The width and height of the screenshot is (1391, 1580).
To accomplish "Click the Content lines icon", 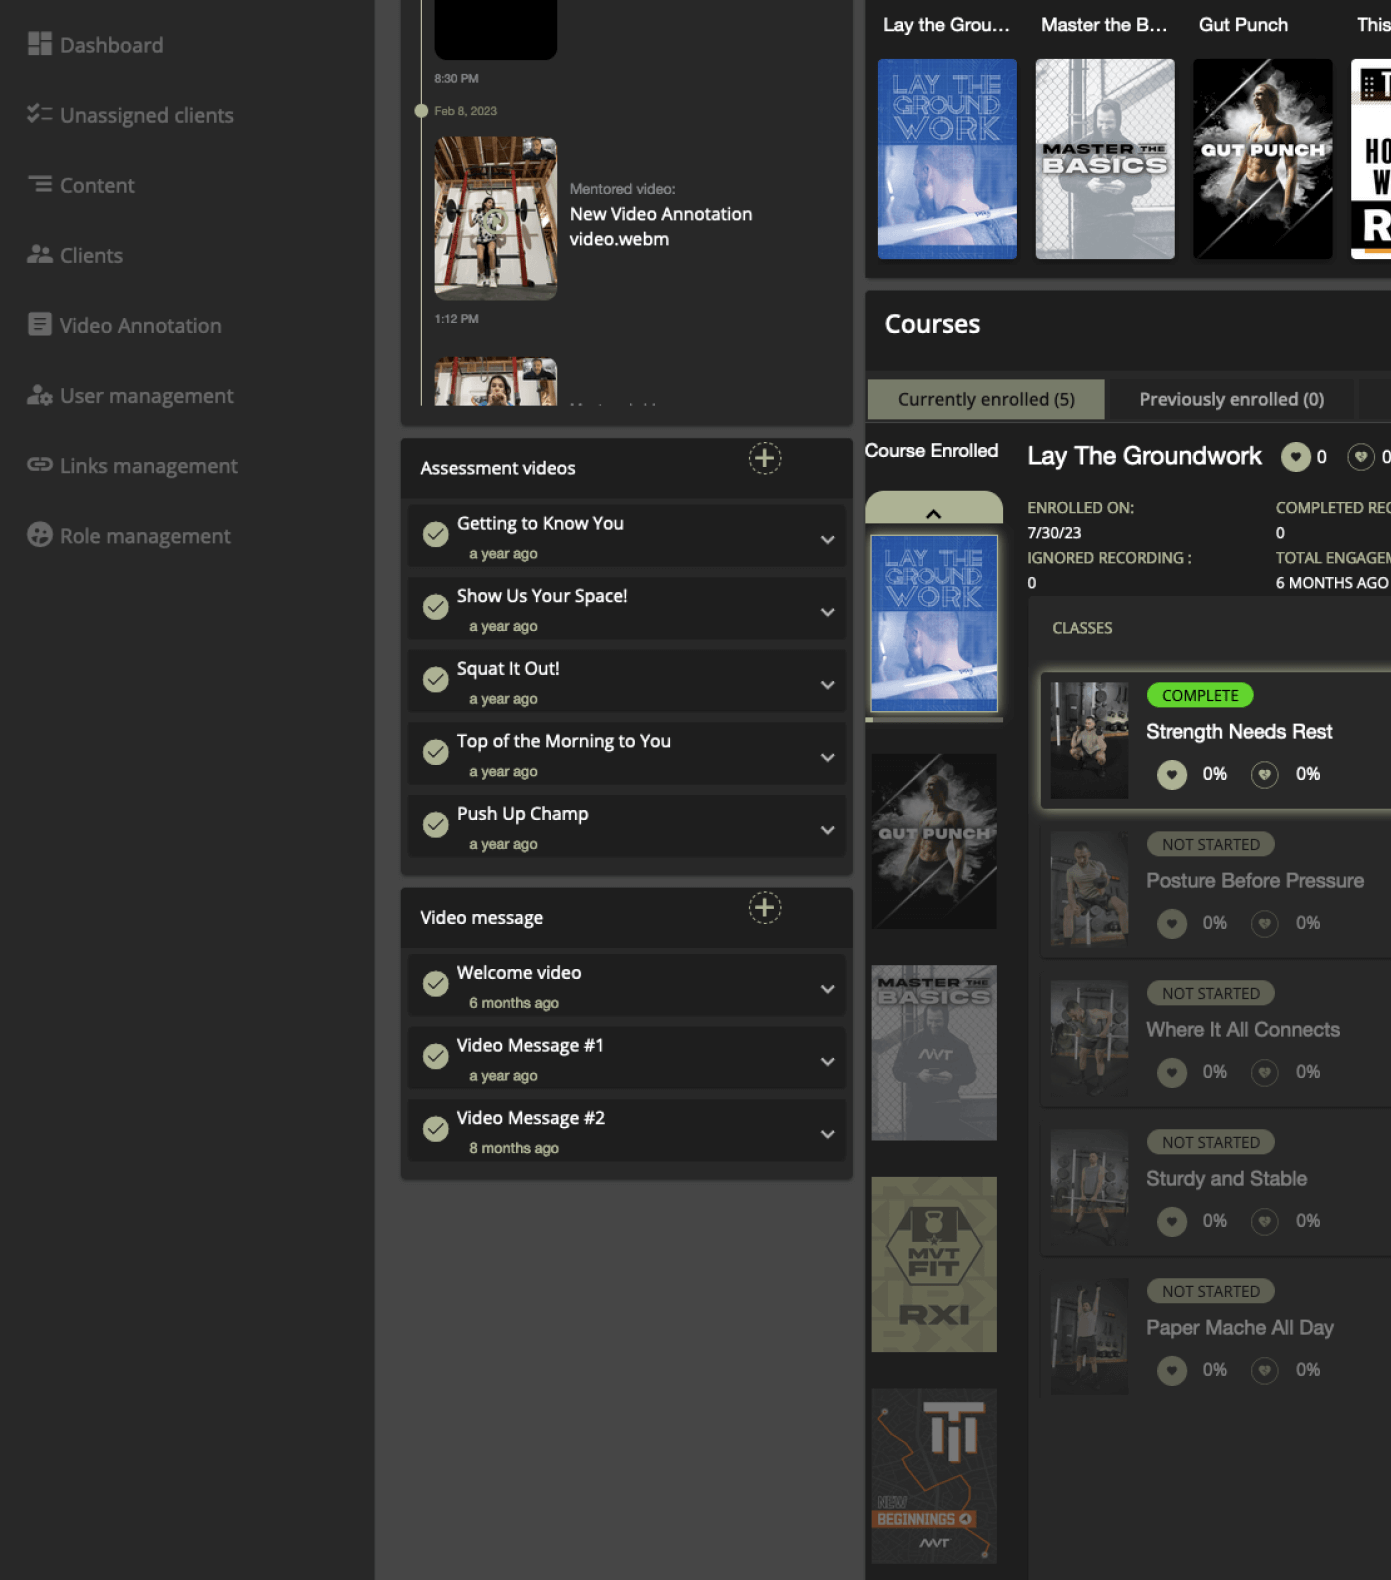I will (40, 184).
